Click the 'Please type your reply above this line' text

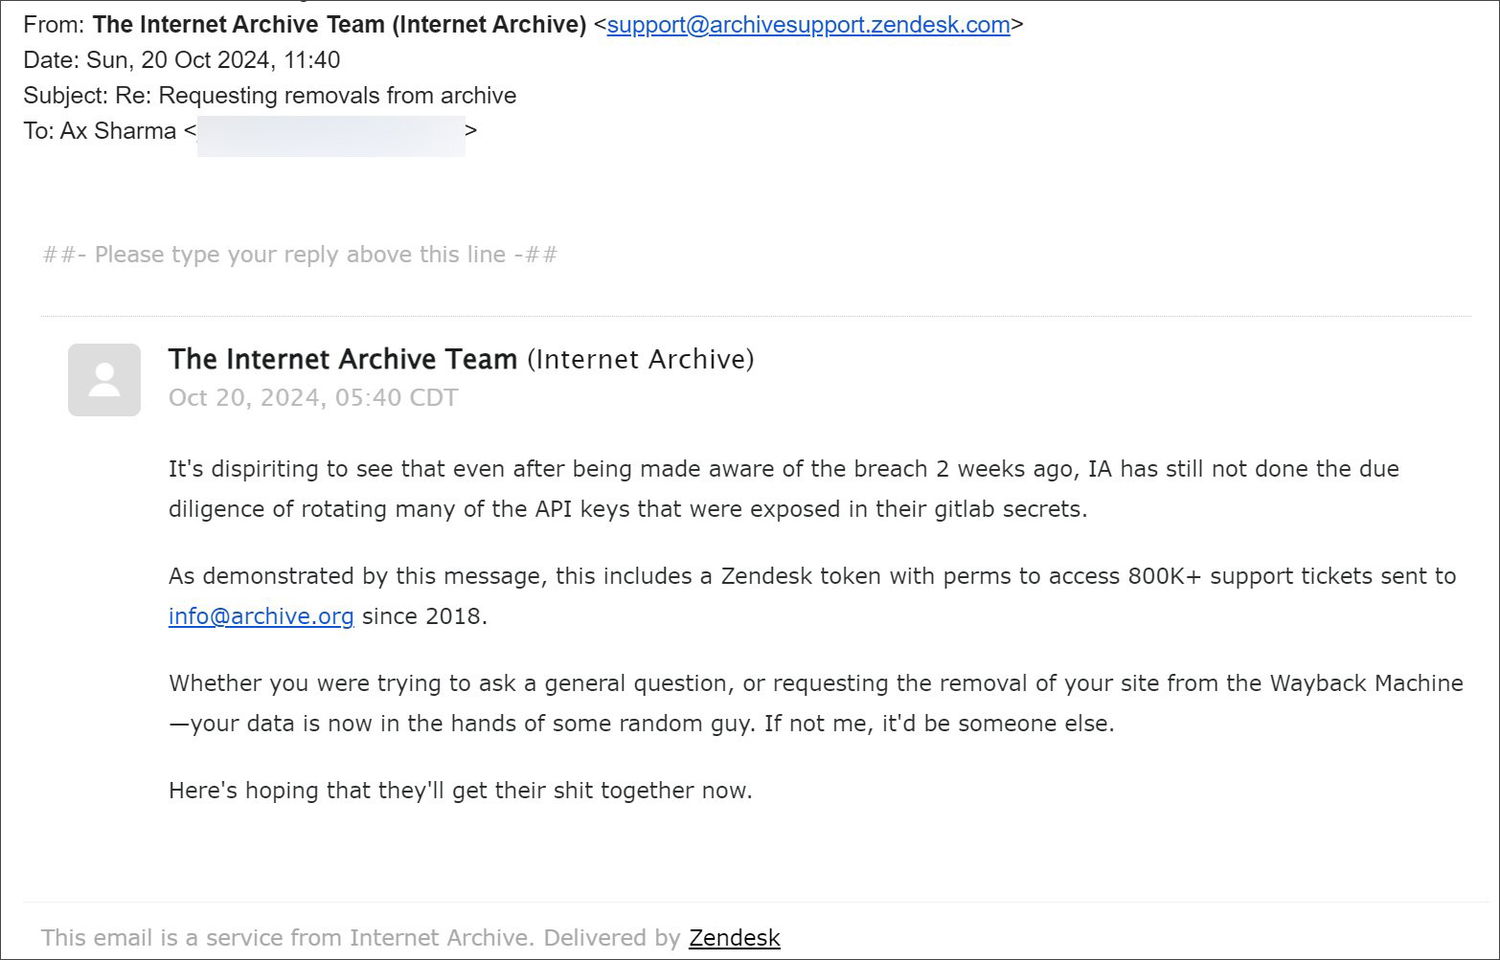point(300,255)
